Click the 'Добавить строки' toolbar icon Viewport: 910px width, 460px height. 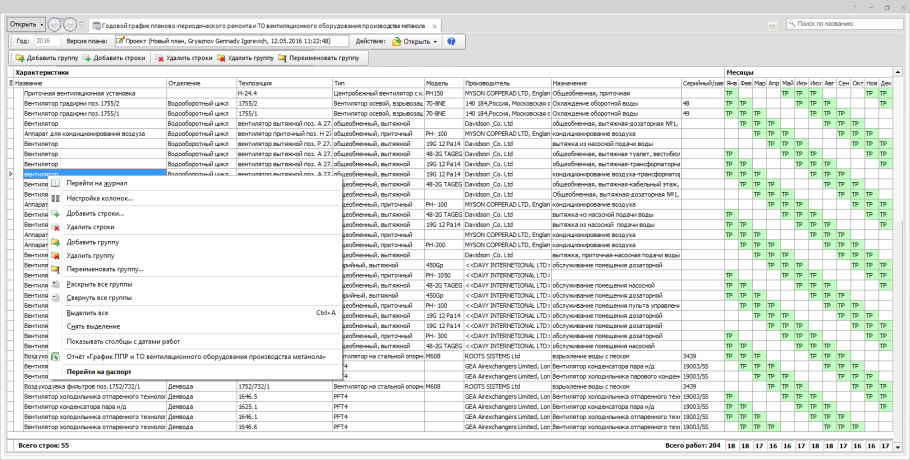pyautogui.click(x=87, y=58)
